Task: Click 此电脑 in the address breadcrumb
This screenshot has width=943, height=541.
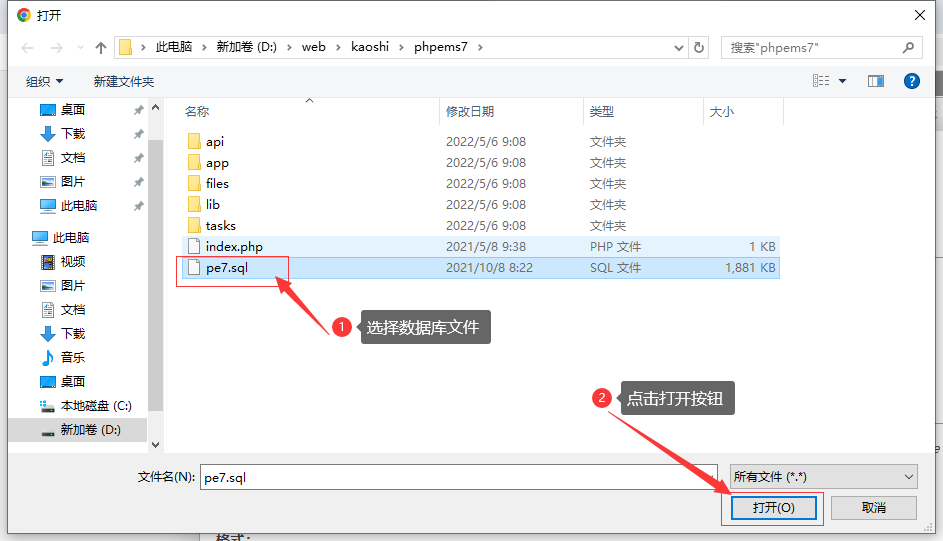Action: (174, 47)
